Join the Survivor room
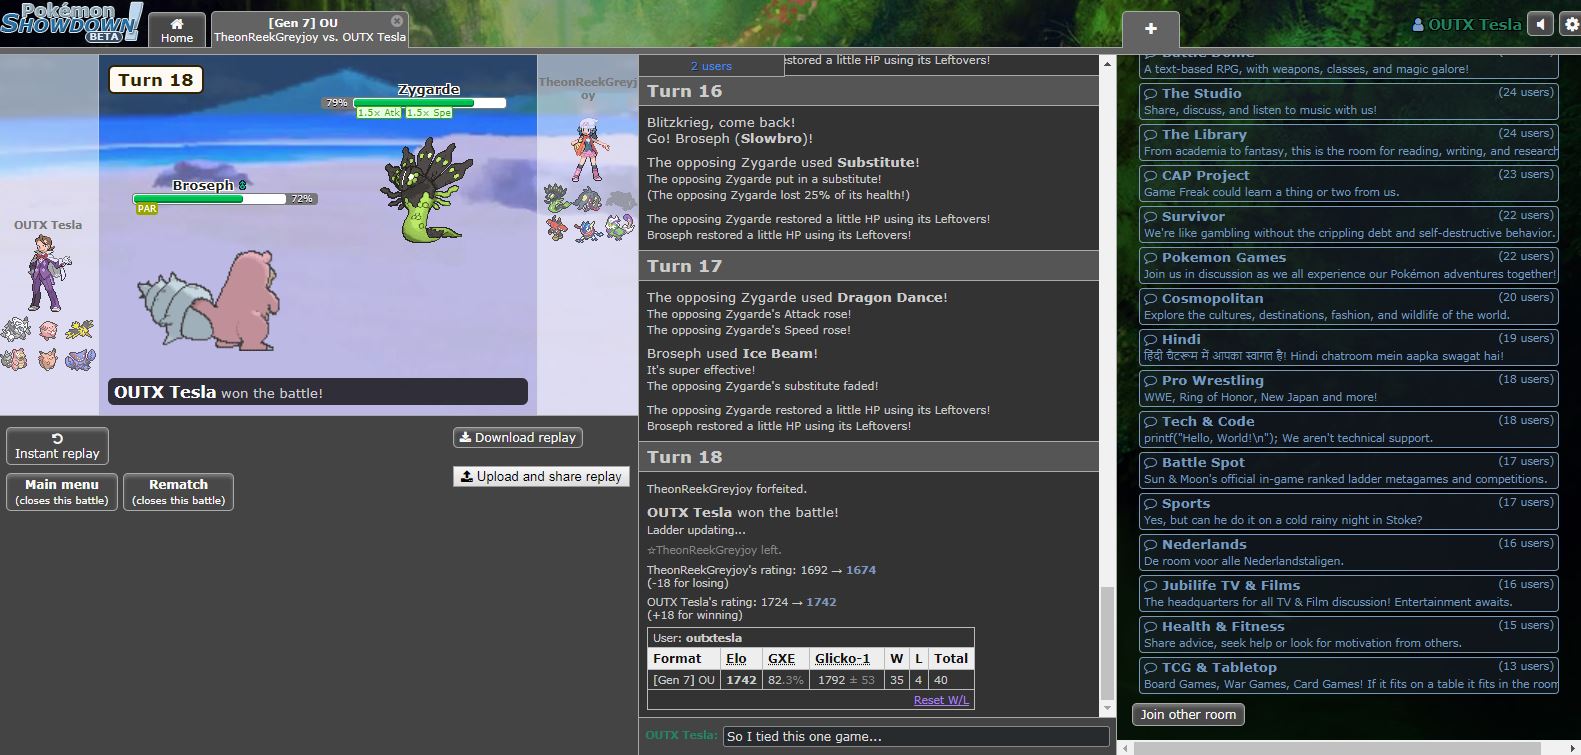The height and width of the screenshot is (755, 1581). pos(1349,224)
